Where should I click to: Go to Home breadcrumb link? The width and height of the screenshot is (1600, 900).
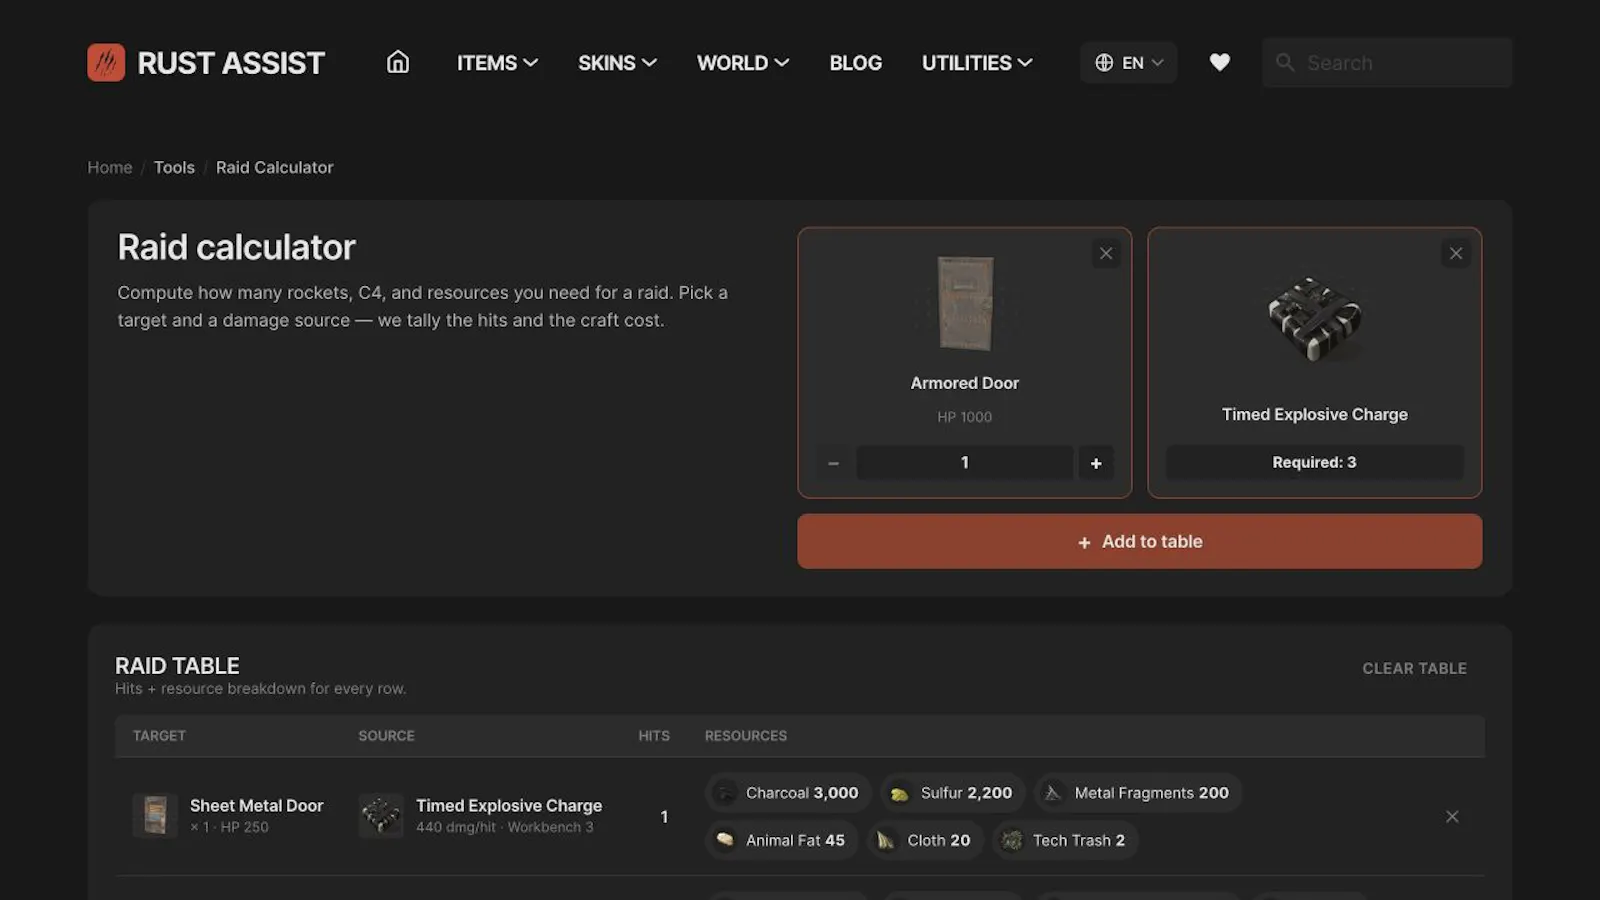coord(110,167)
